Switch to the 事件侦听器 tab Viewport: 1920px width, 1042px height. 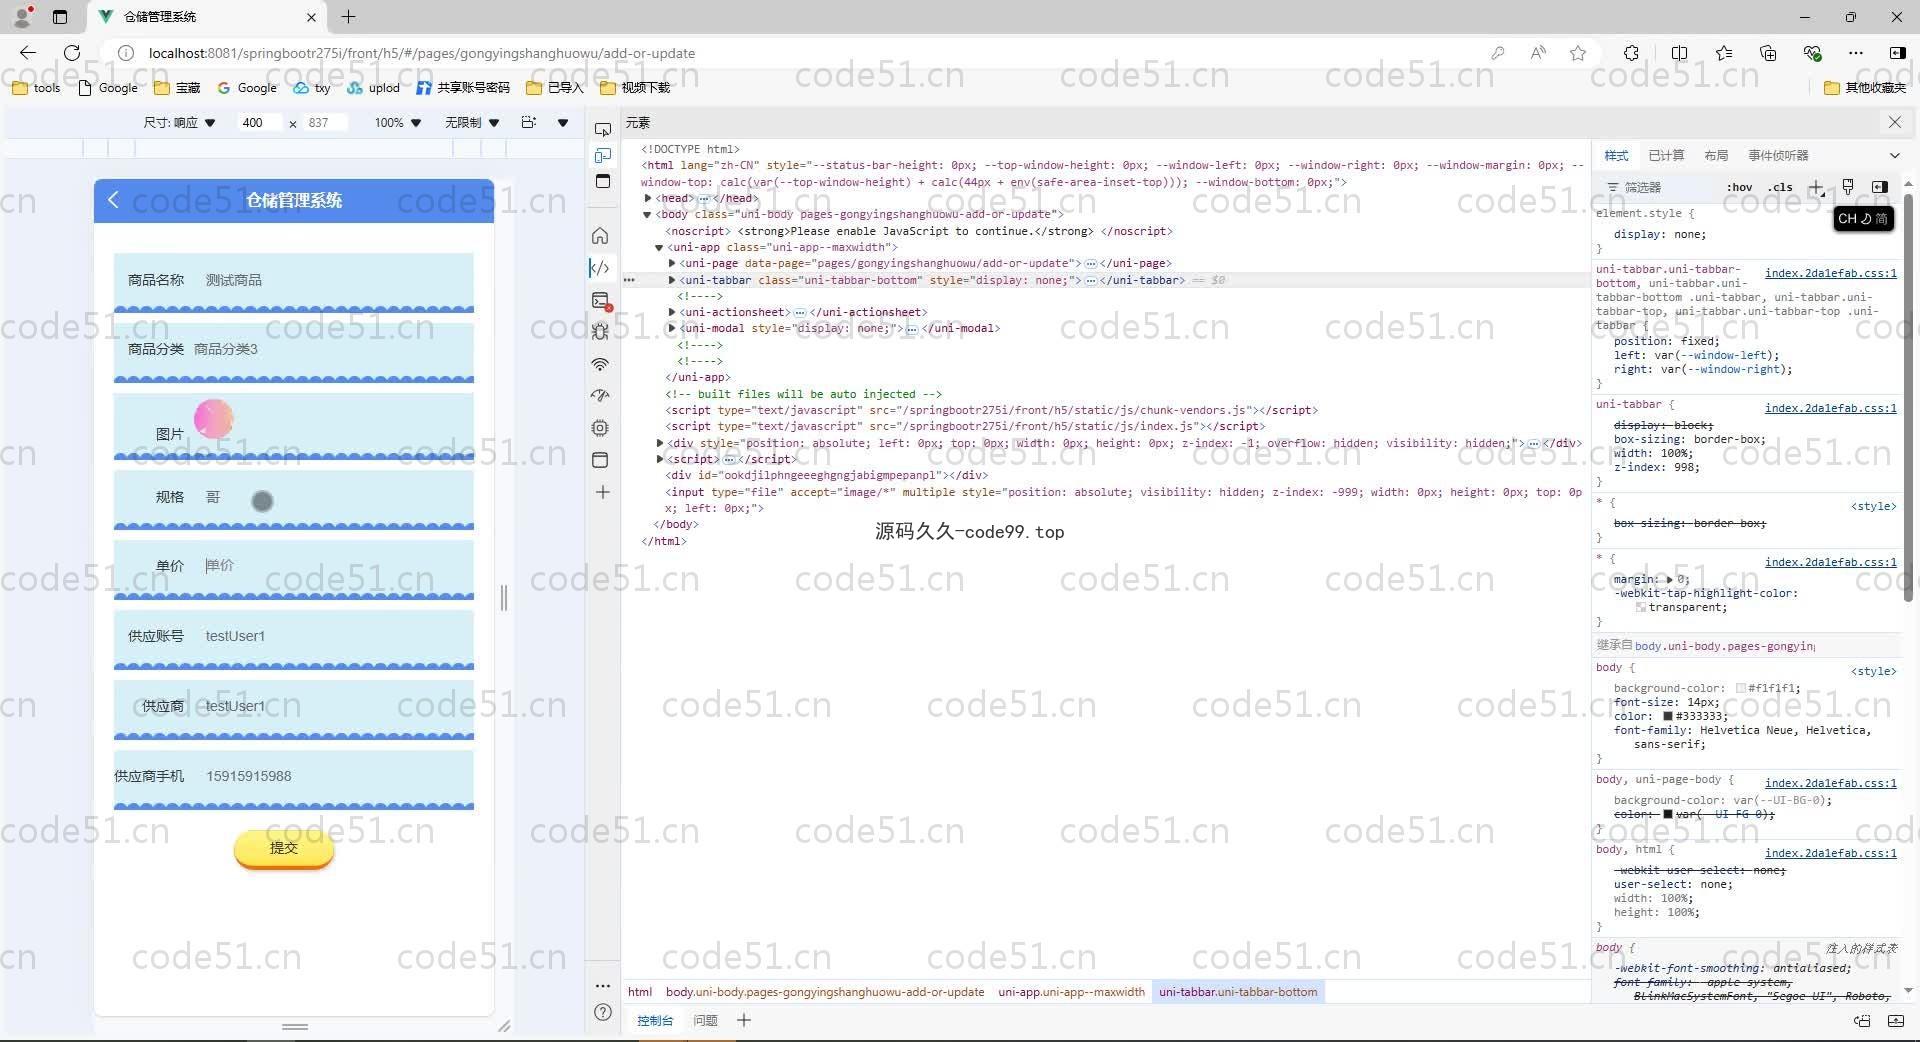pos(1778,155)
